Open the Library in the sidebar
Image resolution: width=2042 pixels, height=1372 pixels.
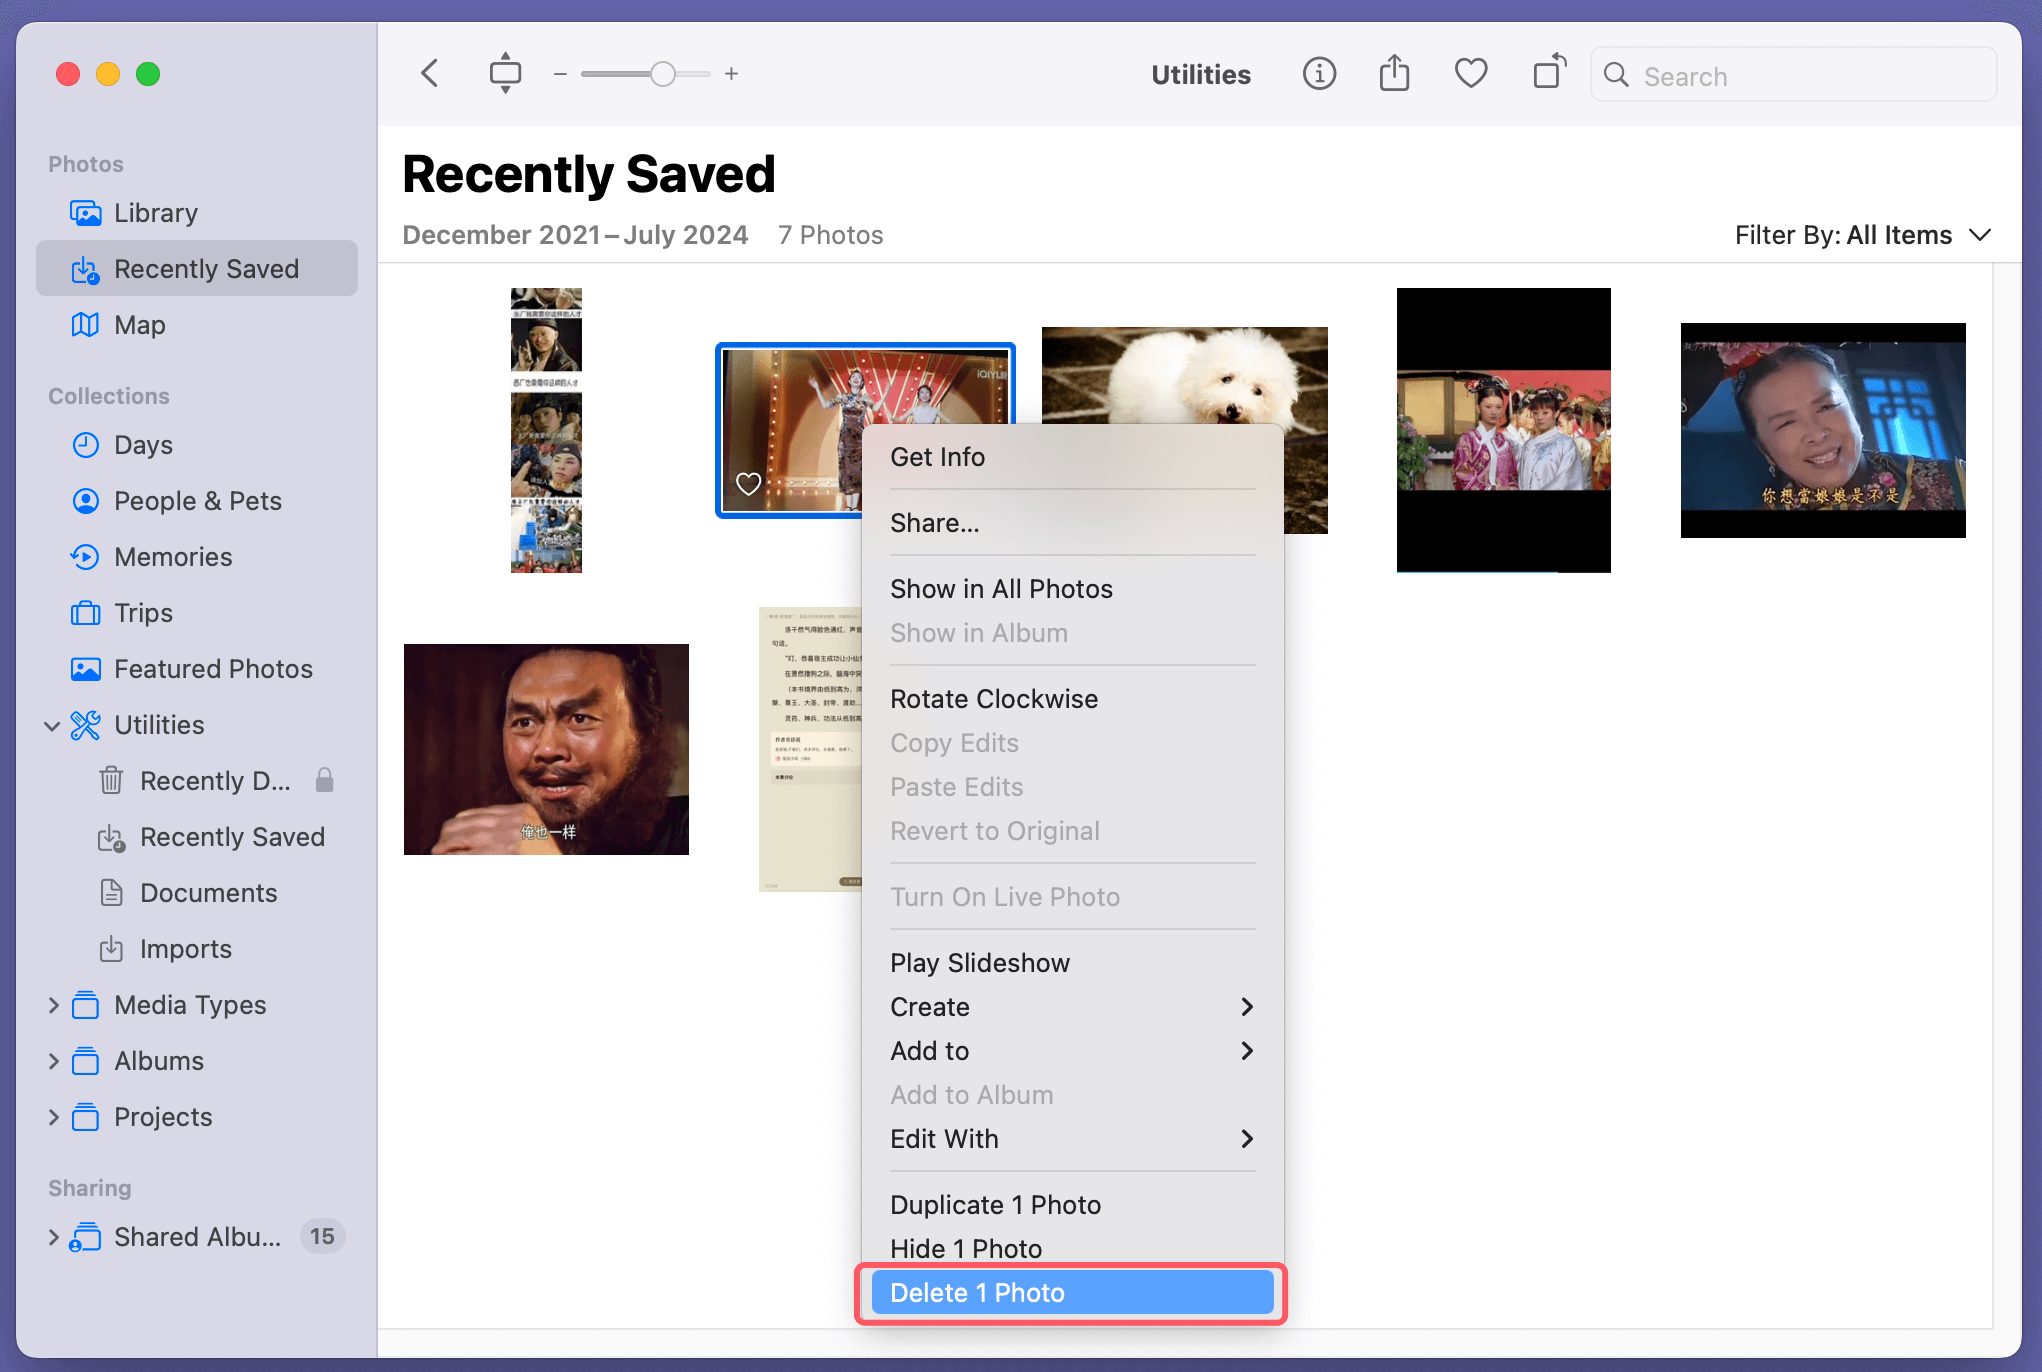tap(156, 212)
